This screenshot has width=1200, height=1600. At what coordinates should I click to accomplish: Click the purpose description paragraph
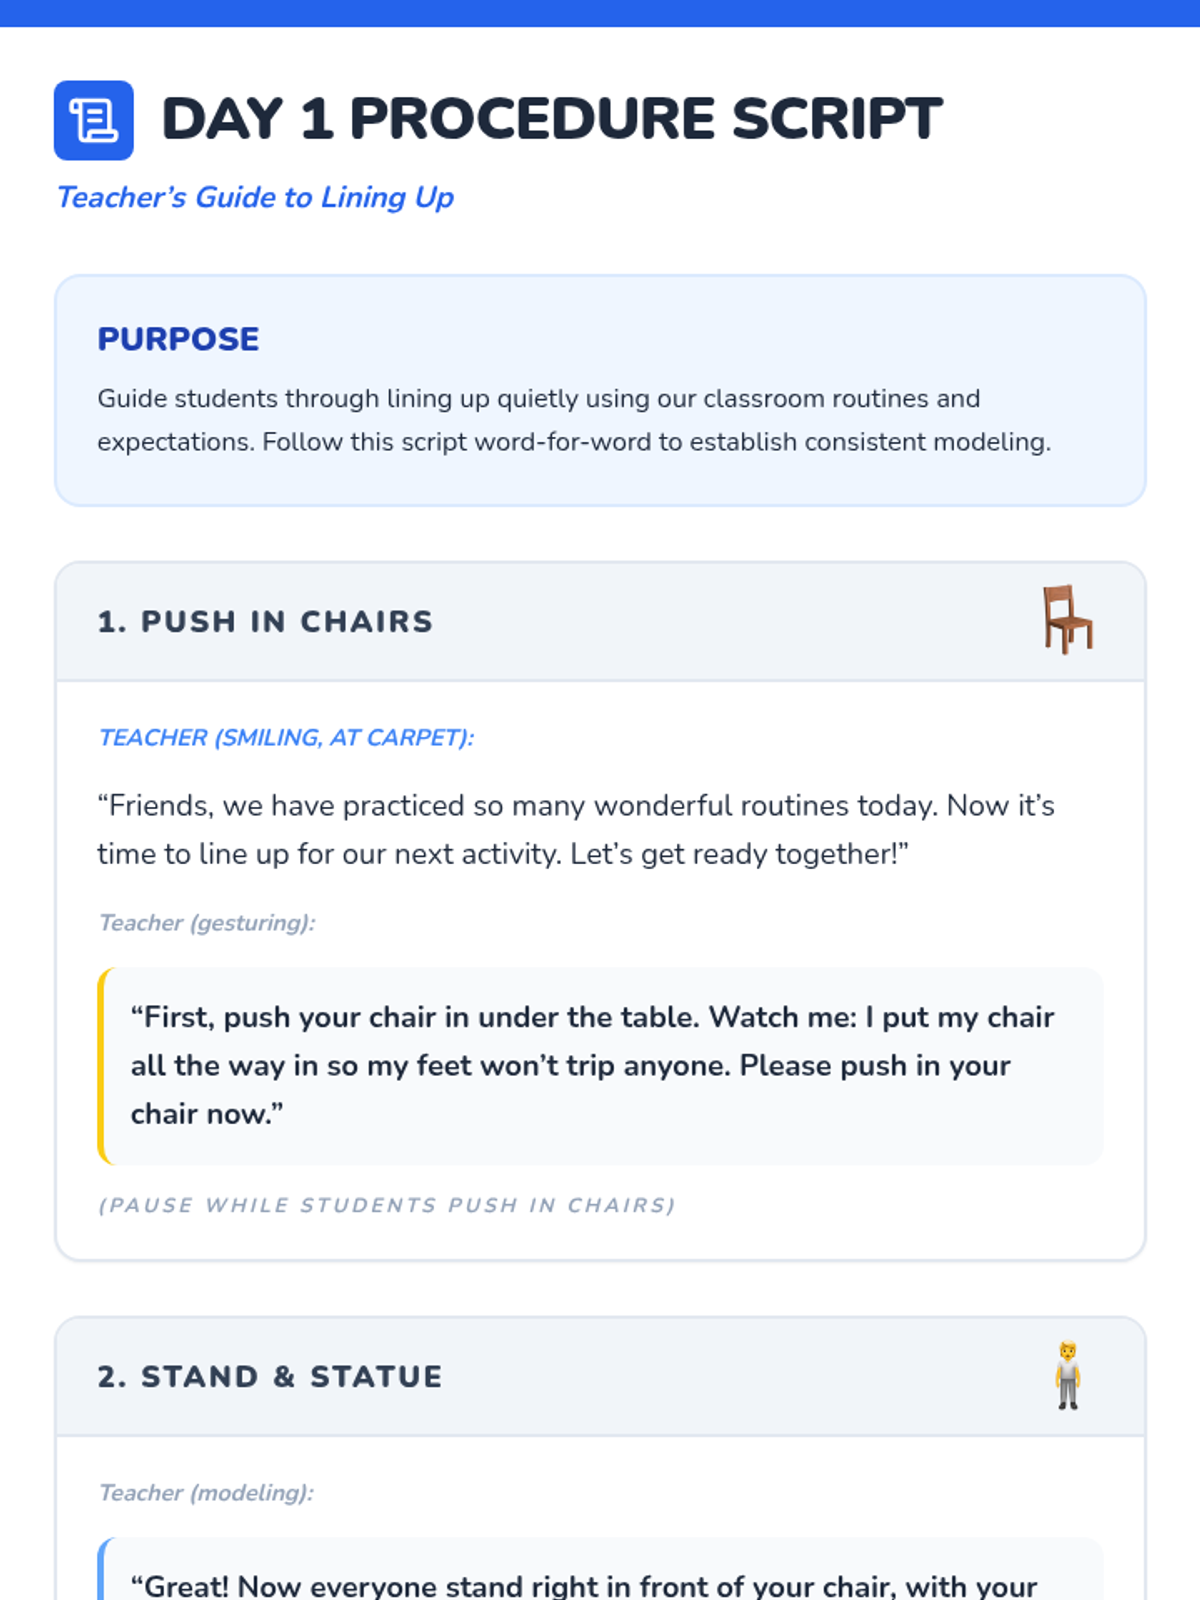[x=574, y=420]
